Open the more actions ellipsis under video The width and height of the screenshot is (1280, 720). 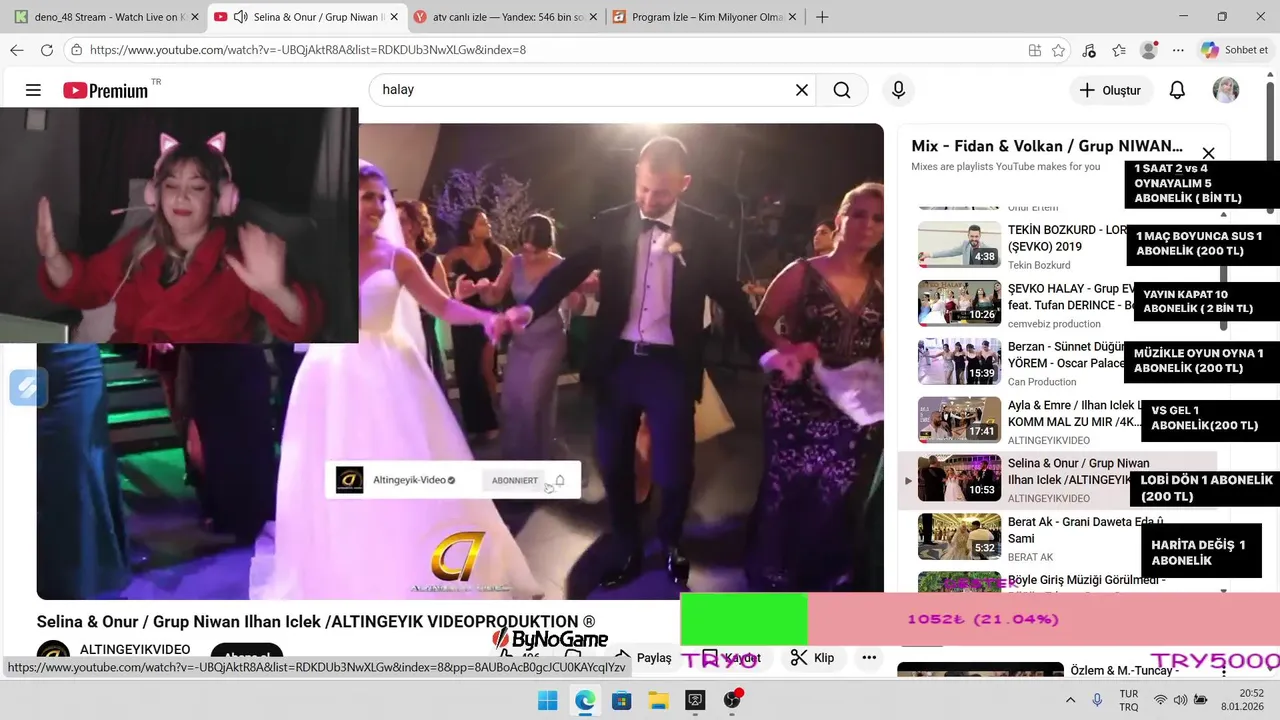[x=869, y=658]
